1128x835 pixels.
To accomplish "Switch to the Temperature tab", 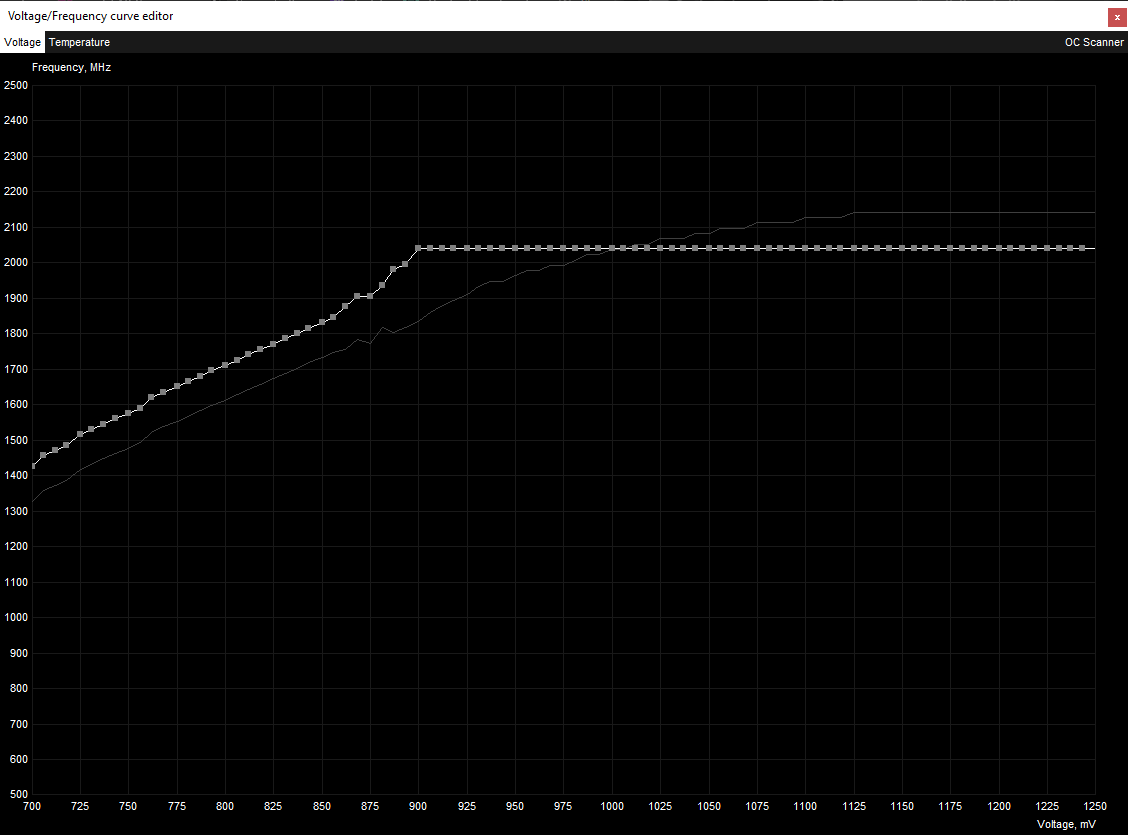I will point(79,42).
